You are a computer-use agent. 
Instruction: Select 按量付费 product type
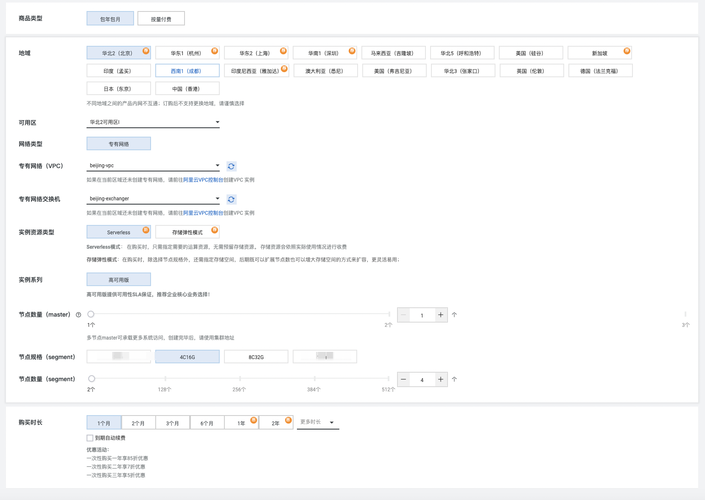161,19
